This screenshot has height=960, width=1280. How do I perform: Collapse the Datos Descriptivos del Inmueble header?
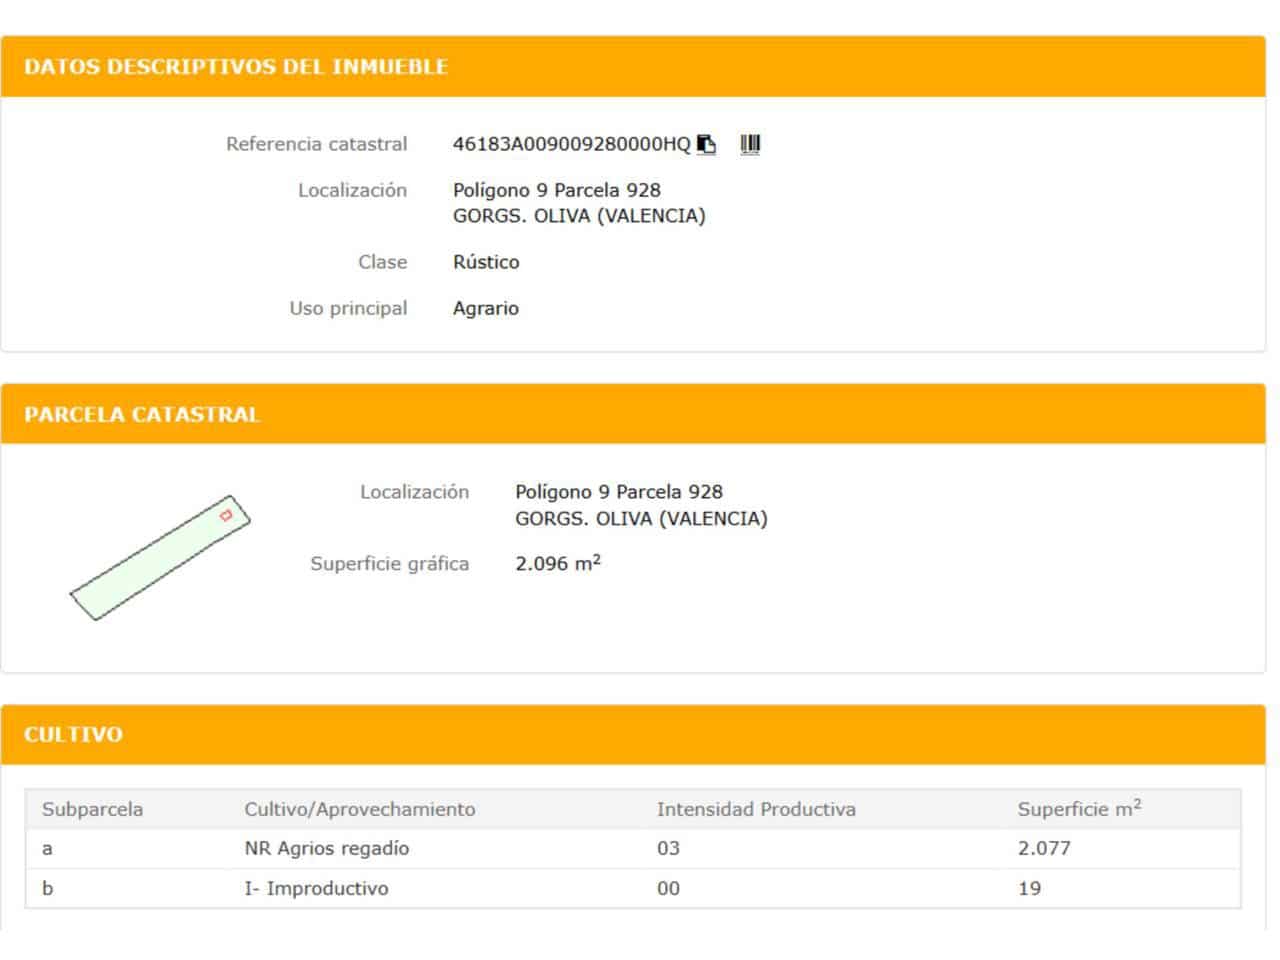tap(236, 67)
